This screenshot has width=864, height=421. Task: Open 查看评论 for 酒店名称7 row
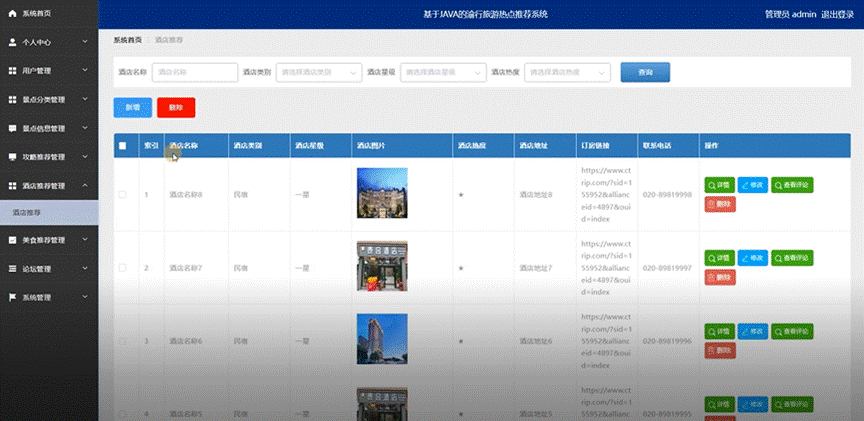coord(792,258)
